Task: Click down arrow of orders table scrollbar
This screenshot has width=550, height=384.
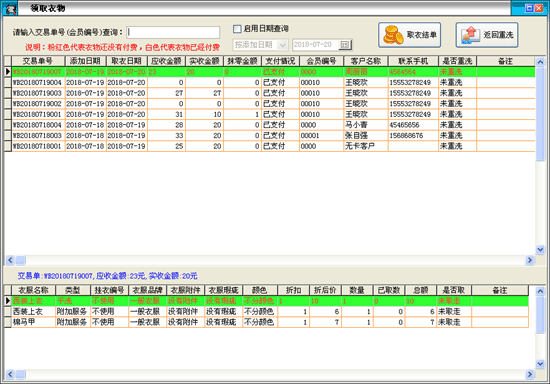Action: (540, 250)
